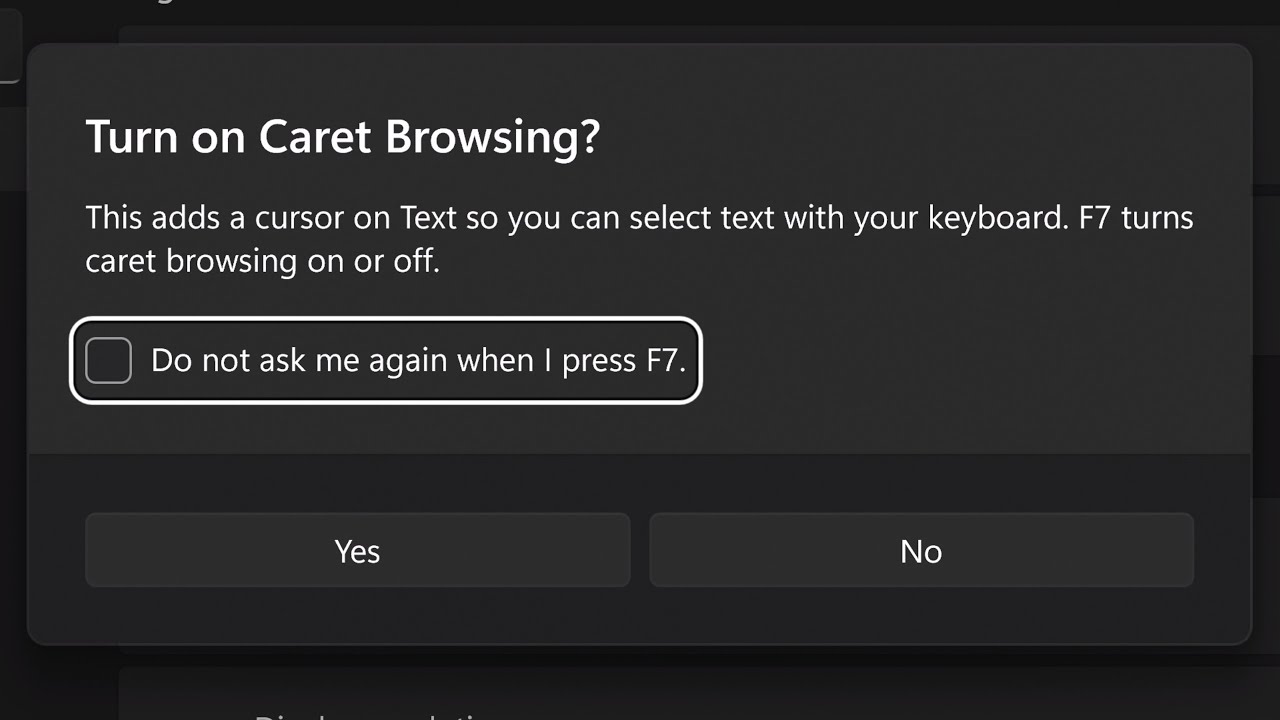Screen dimensions: 1280x720
Task: Select Yes to enable keyboard text cursor
Action: click(x=357, y=550)
